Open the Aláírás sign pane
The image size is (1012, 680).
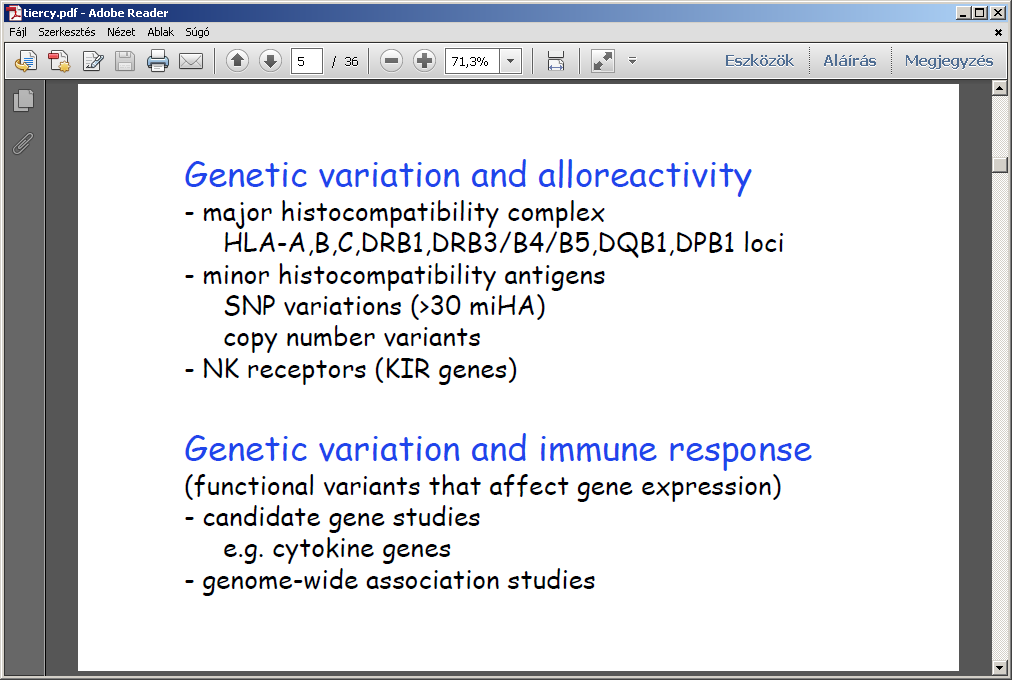point(849,61)
